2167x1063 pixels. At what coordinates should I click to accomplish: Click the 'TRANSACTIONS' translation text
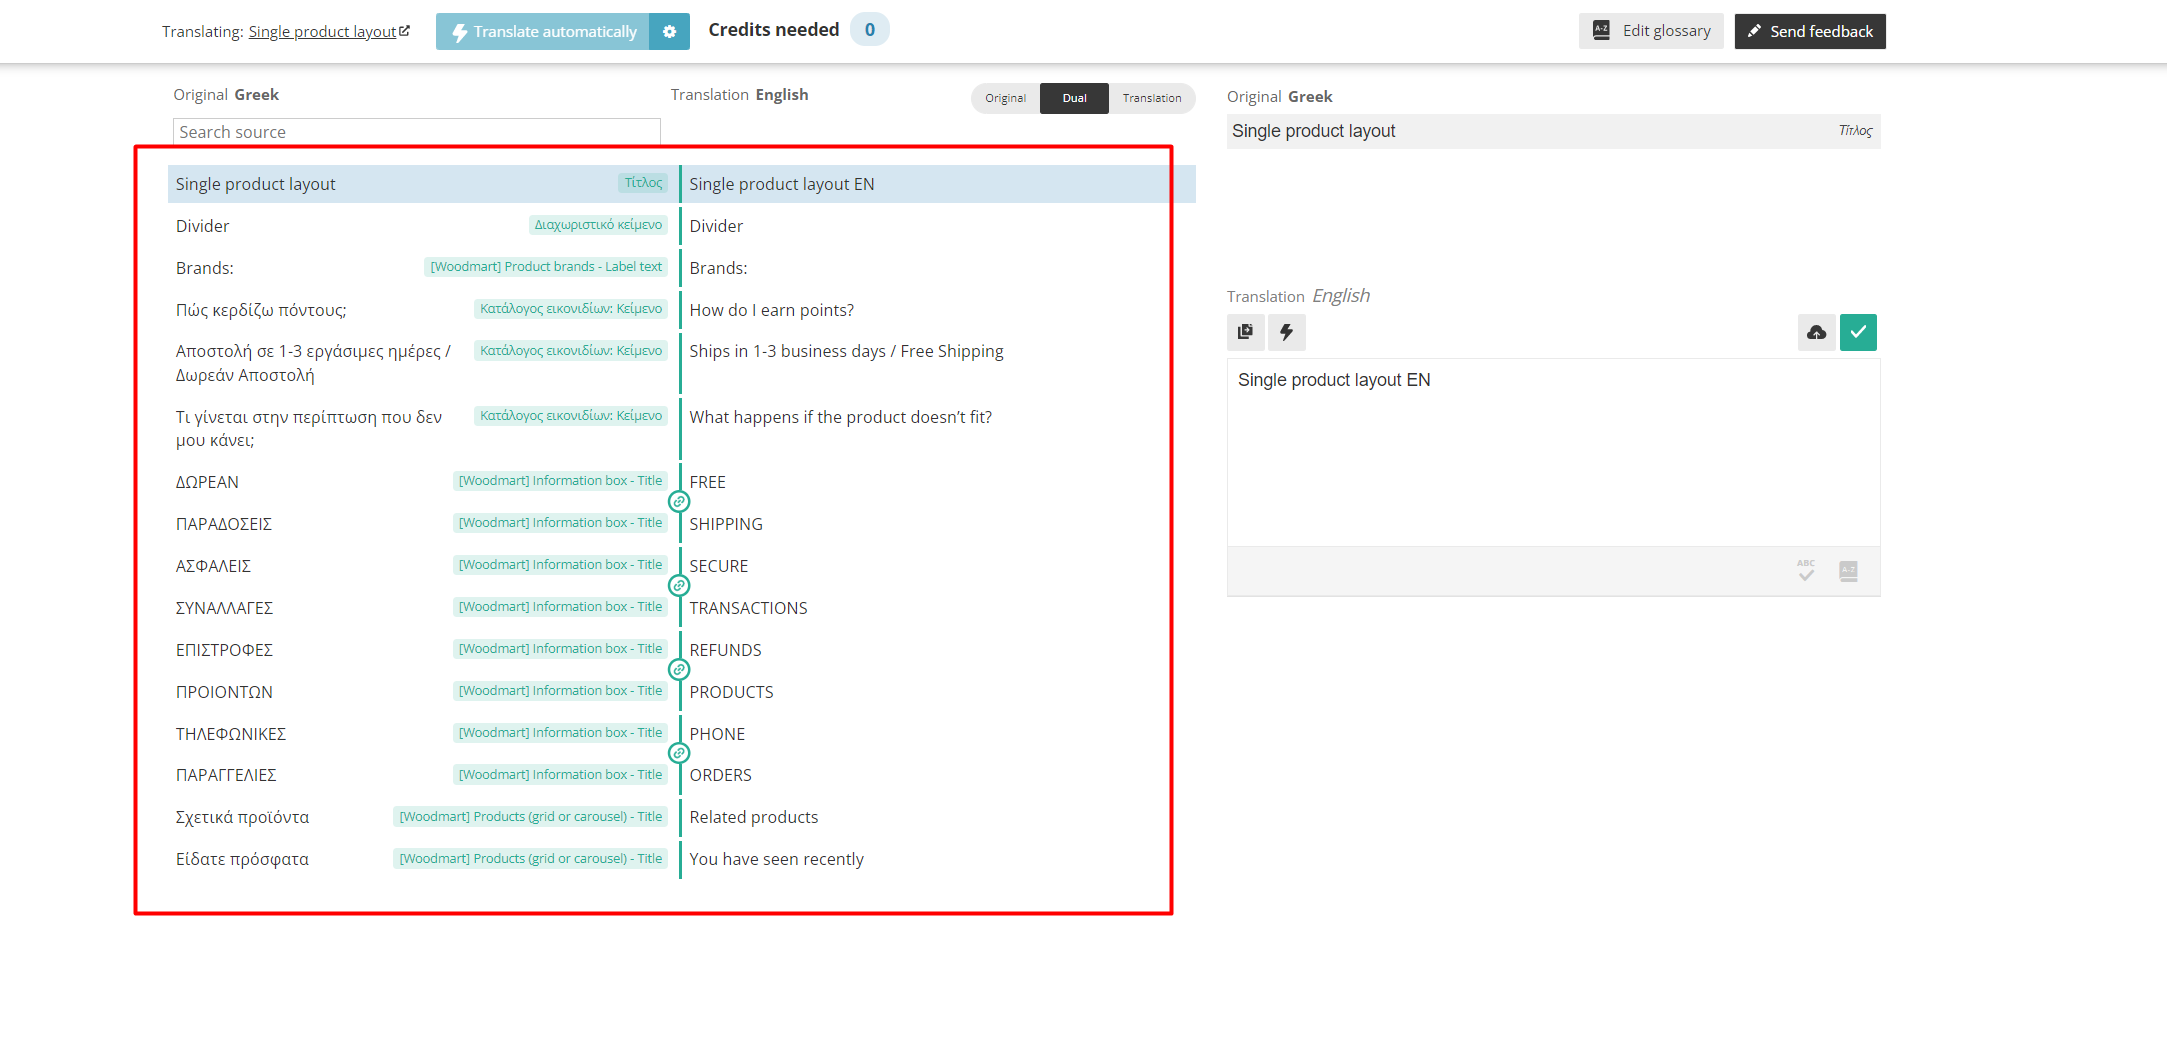coord(749,608)
